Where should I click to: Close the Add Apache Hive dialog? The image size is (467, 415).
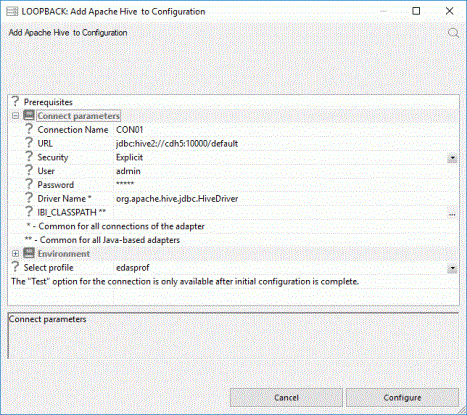[x=449, y=11]
